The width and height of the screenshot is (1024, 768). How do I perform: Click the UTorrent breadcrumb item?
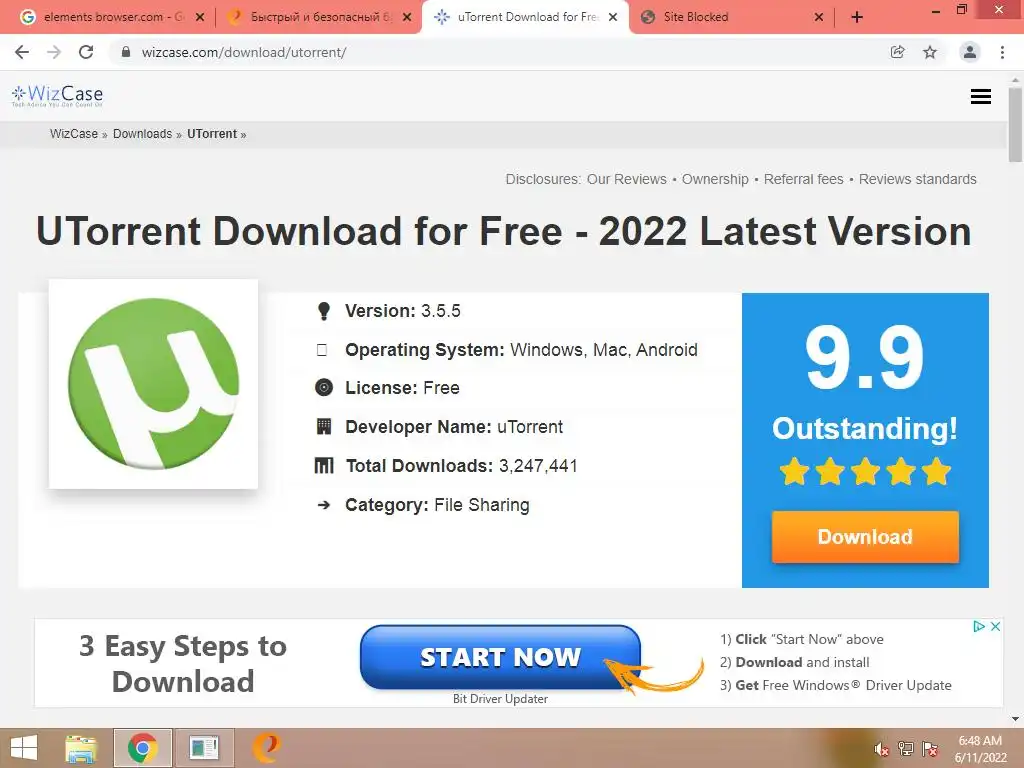point(212,134)
